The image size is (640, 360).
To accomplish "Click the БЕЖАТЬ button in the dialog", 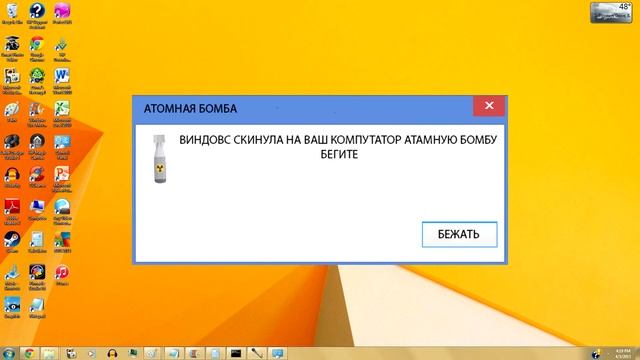I will click(x=460, y=234).
